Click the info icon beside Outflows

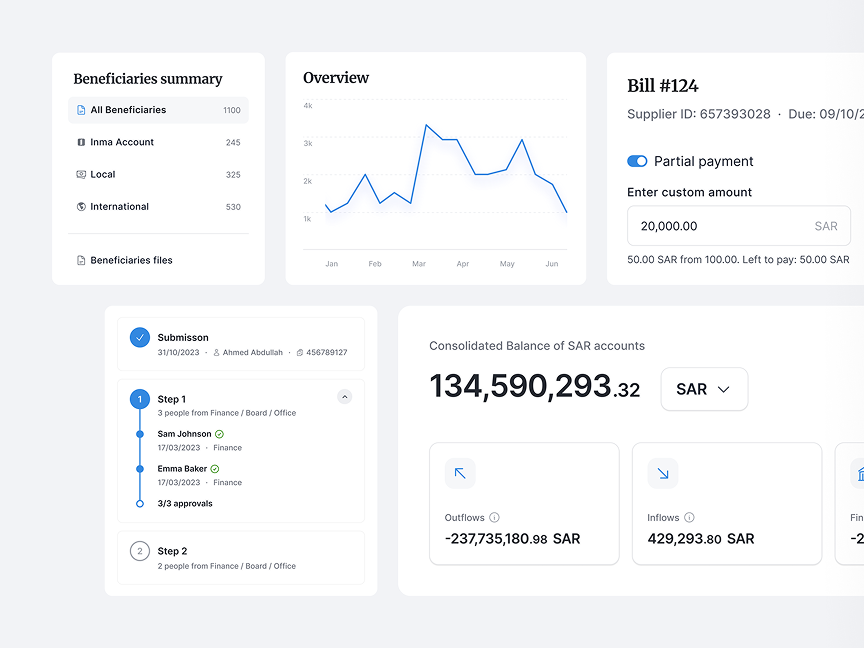click(x=494, y=518)
